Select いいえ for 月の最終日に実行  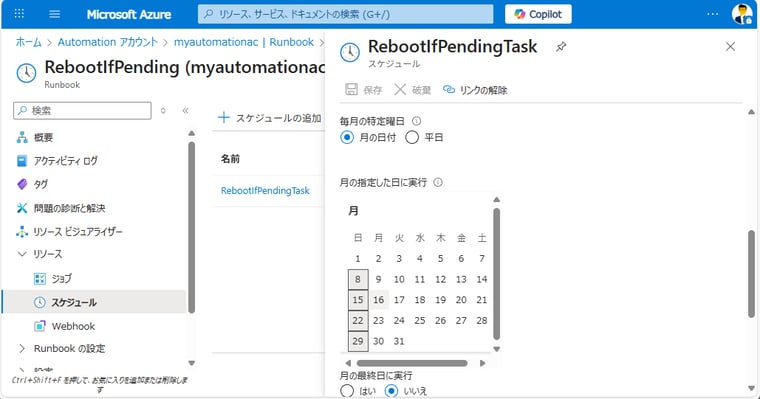coord(391,391)
